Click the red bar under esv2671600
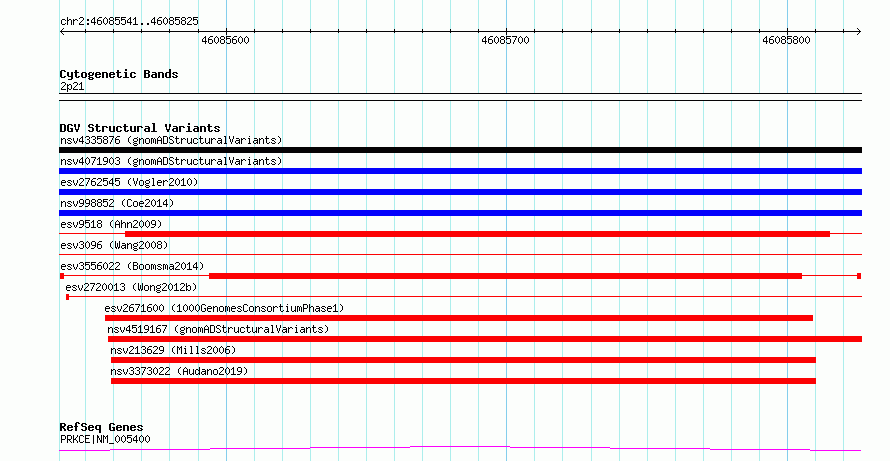The image size is (890, 461). [x=459, y=318]
